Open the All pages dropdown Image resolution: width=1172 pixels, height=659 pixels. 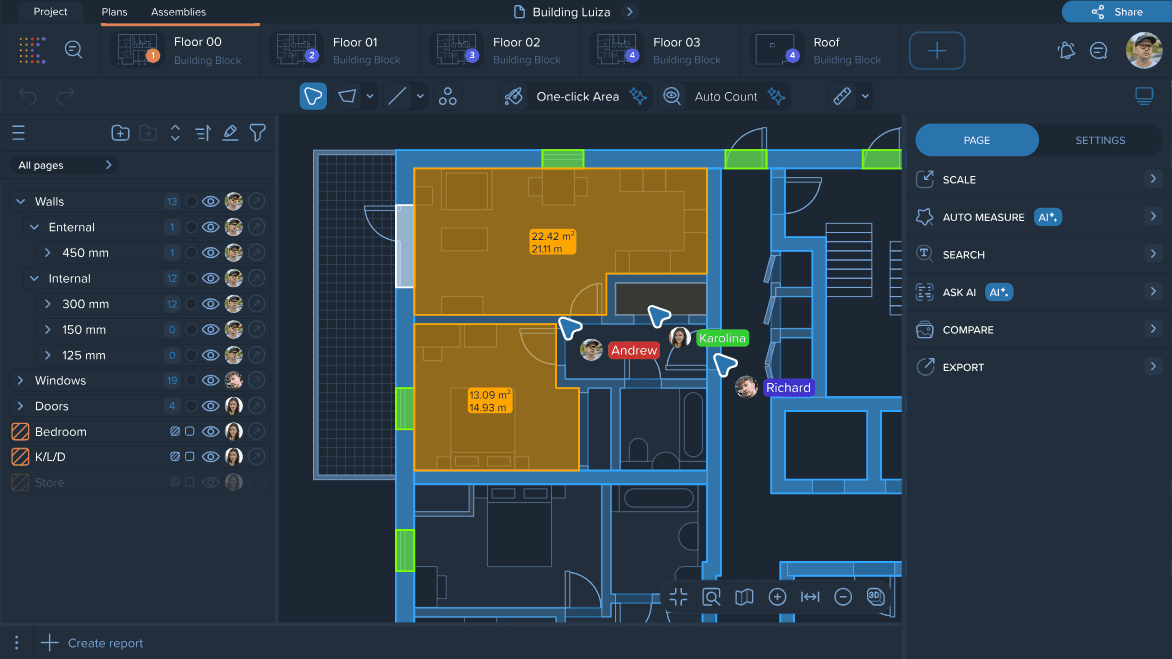click(65, 165)
